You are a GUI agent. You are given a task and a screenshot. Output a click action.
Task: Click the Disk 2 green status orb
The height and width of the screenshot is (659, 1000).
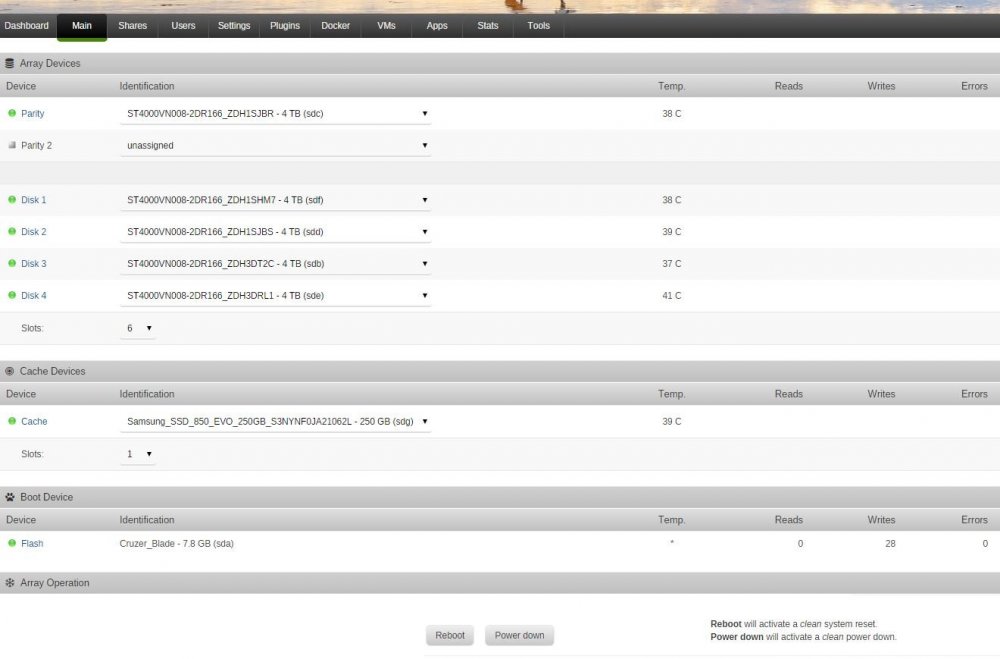[11, 232]
